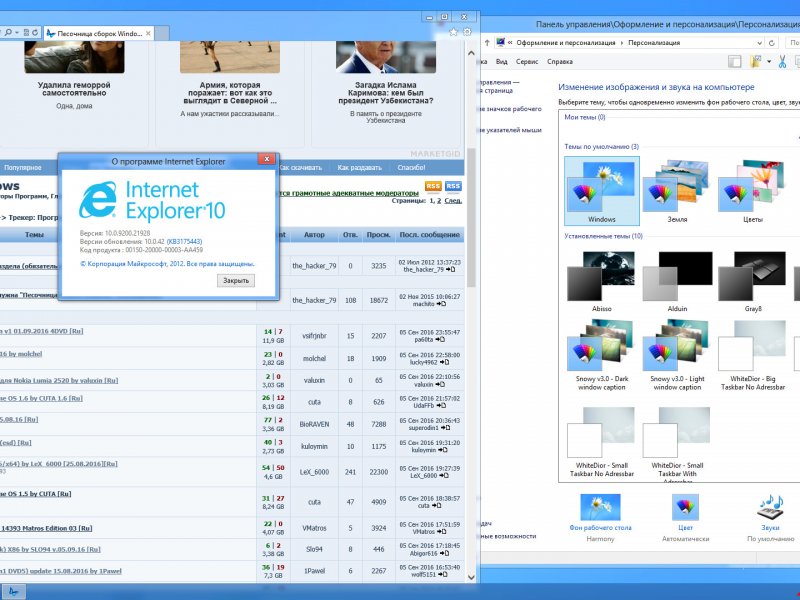Click the Microsoft copyright link in About dialog
The width and height of the screenshot is (800, 600).
pyautogui.click(x=167, y=264)
